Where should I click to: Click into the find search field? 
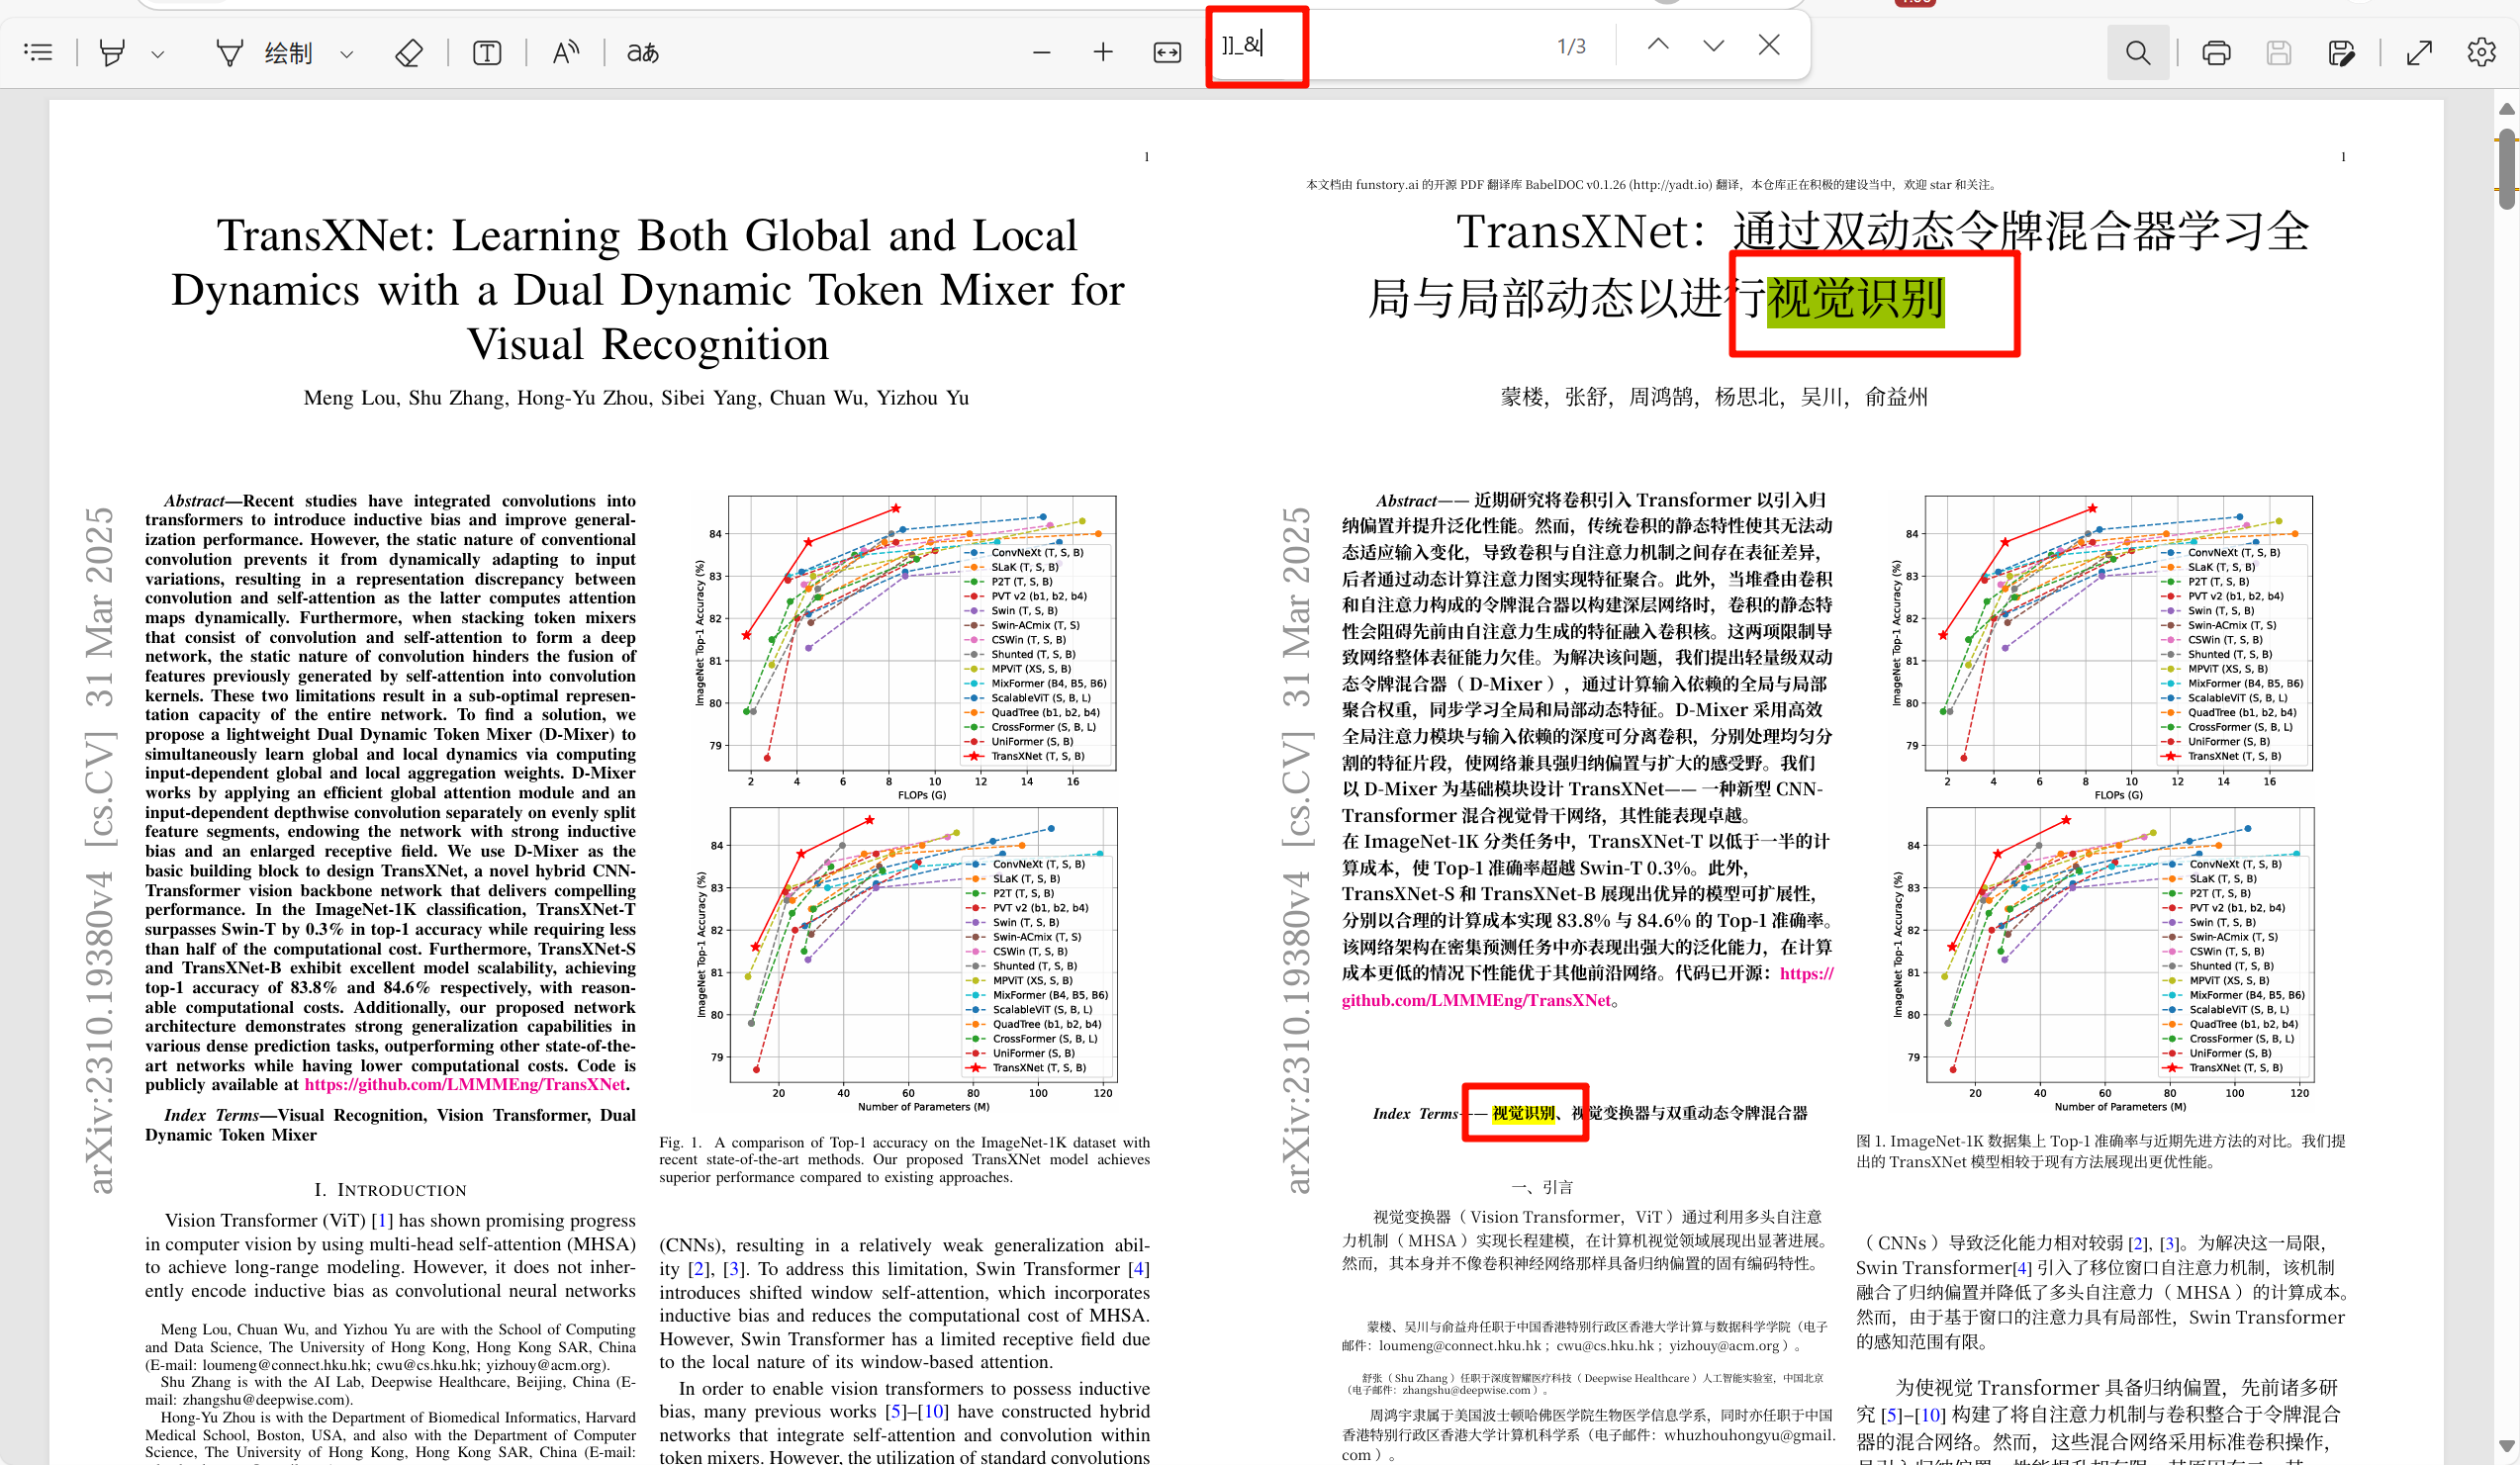point(1380,46)
